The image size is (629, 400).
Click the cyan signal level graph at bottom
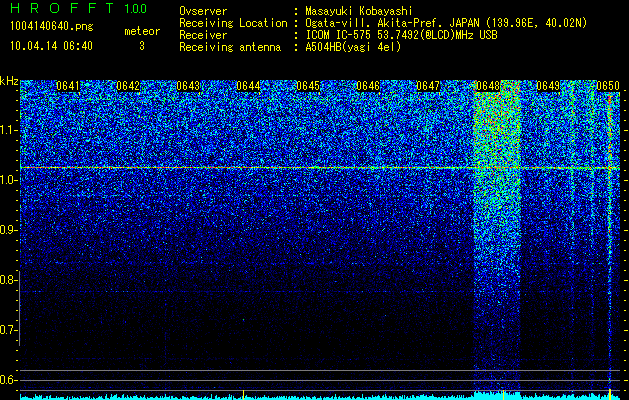pos(320,396)
